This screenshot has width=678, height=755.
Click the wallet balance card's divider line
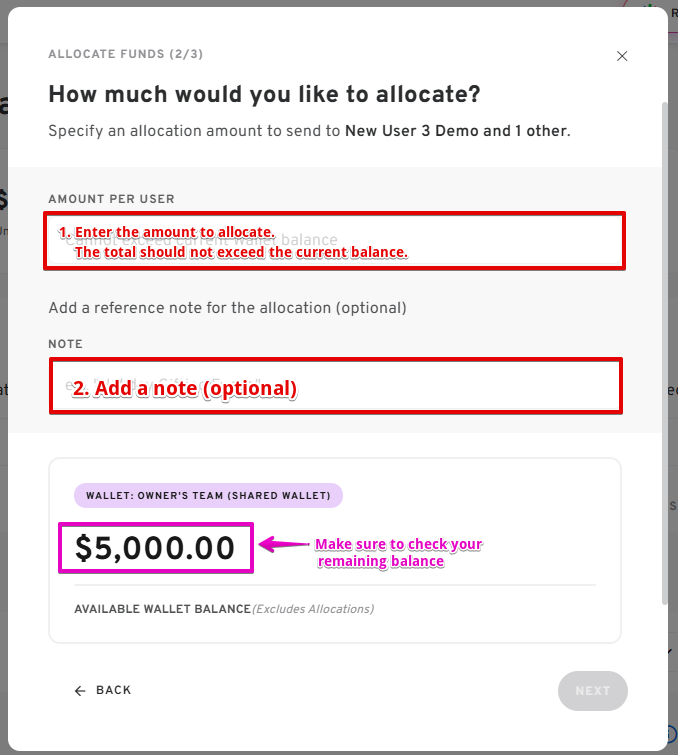pos(334,585)
